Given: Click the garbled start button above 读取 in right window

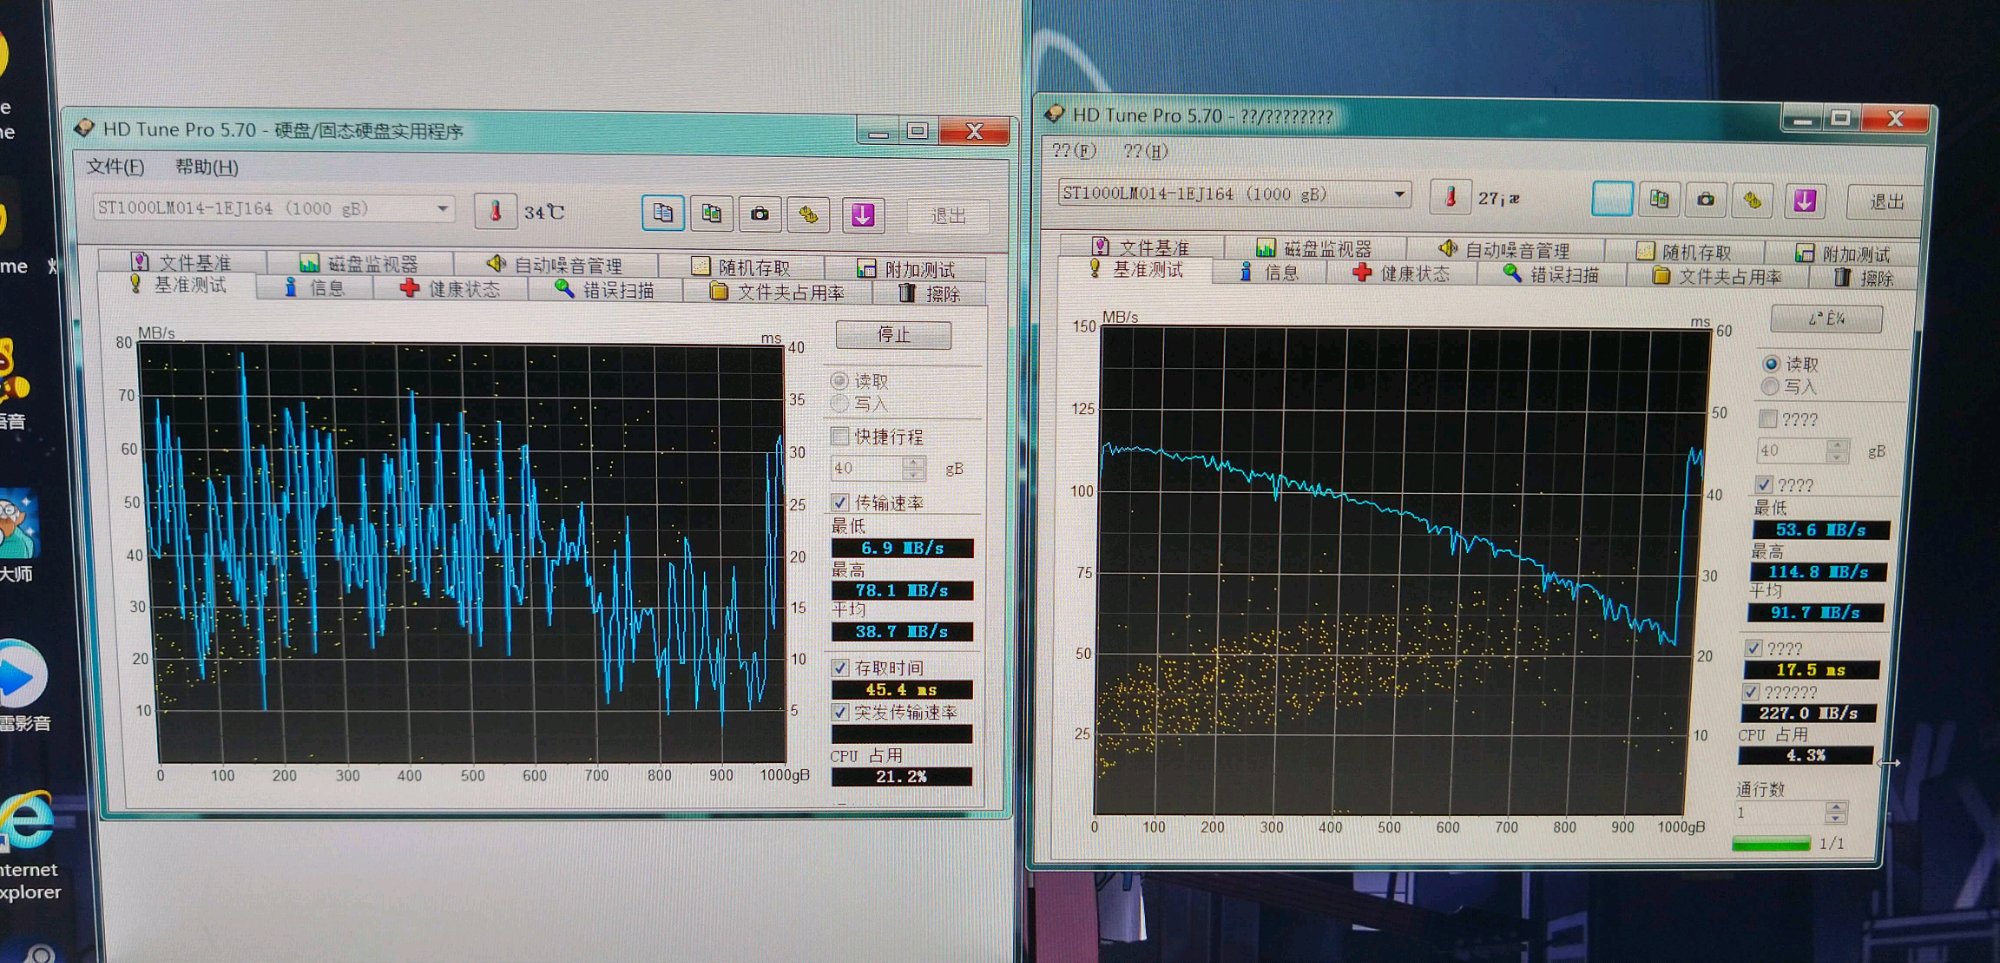Looking at the screenshot, I should tap(1827, 319).
